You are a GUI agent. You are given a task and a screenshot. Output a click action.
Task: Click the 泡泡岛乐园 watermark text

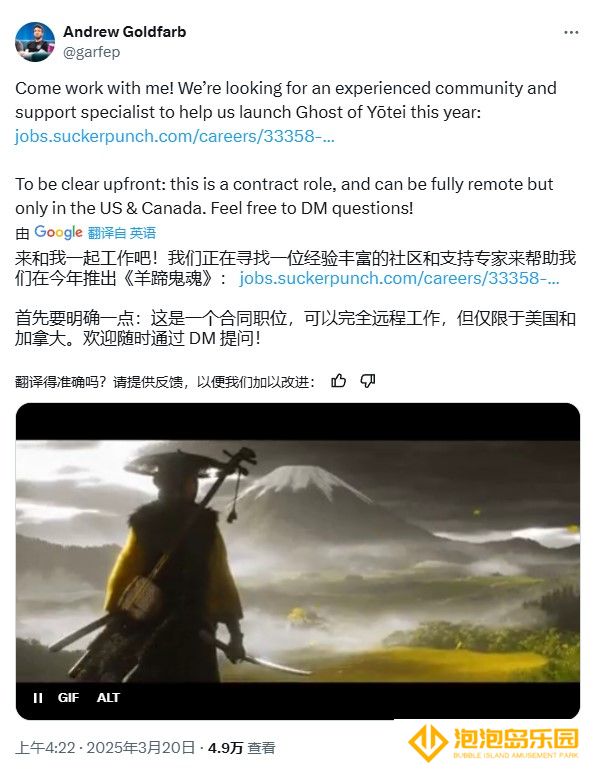click(x=515, y=738)
